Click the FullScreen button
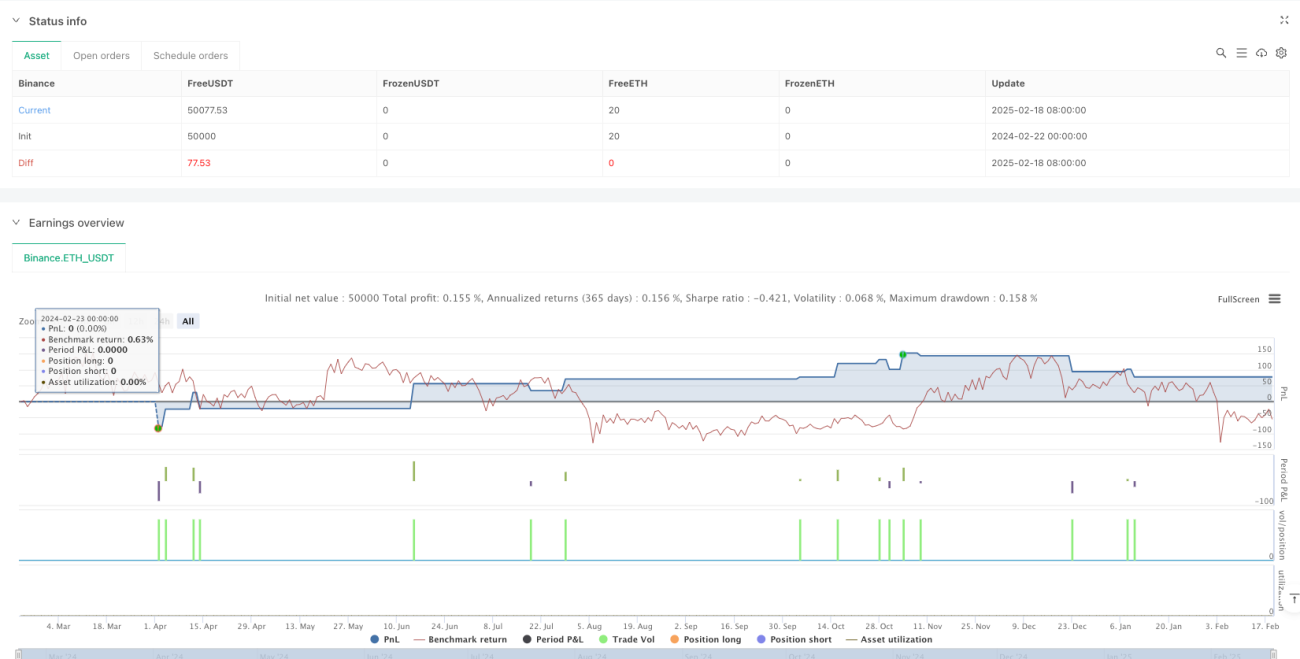Image resolution: width=1300 pixels, height=659 pixels. pyautogui.click(x=1238, y=299)
